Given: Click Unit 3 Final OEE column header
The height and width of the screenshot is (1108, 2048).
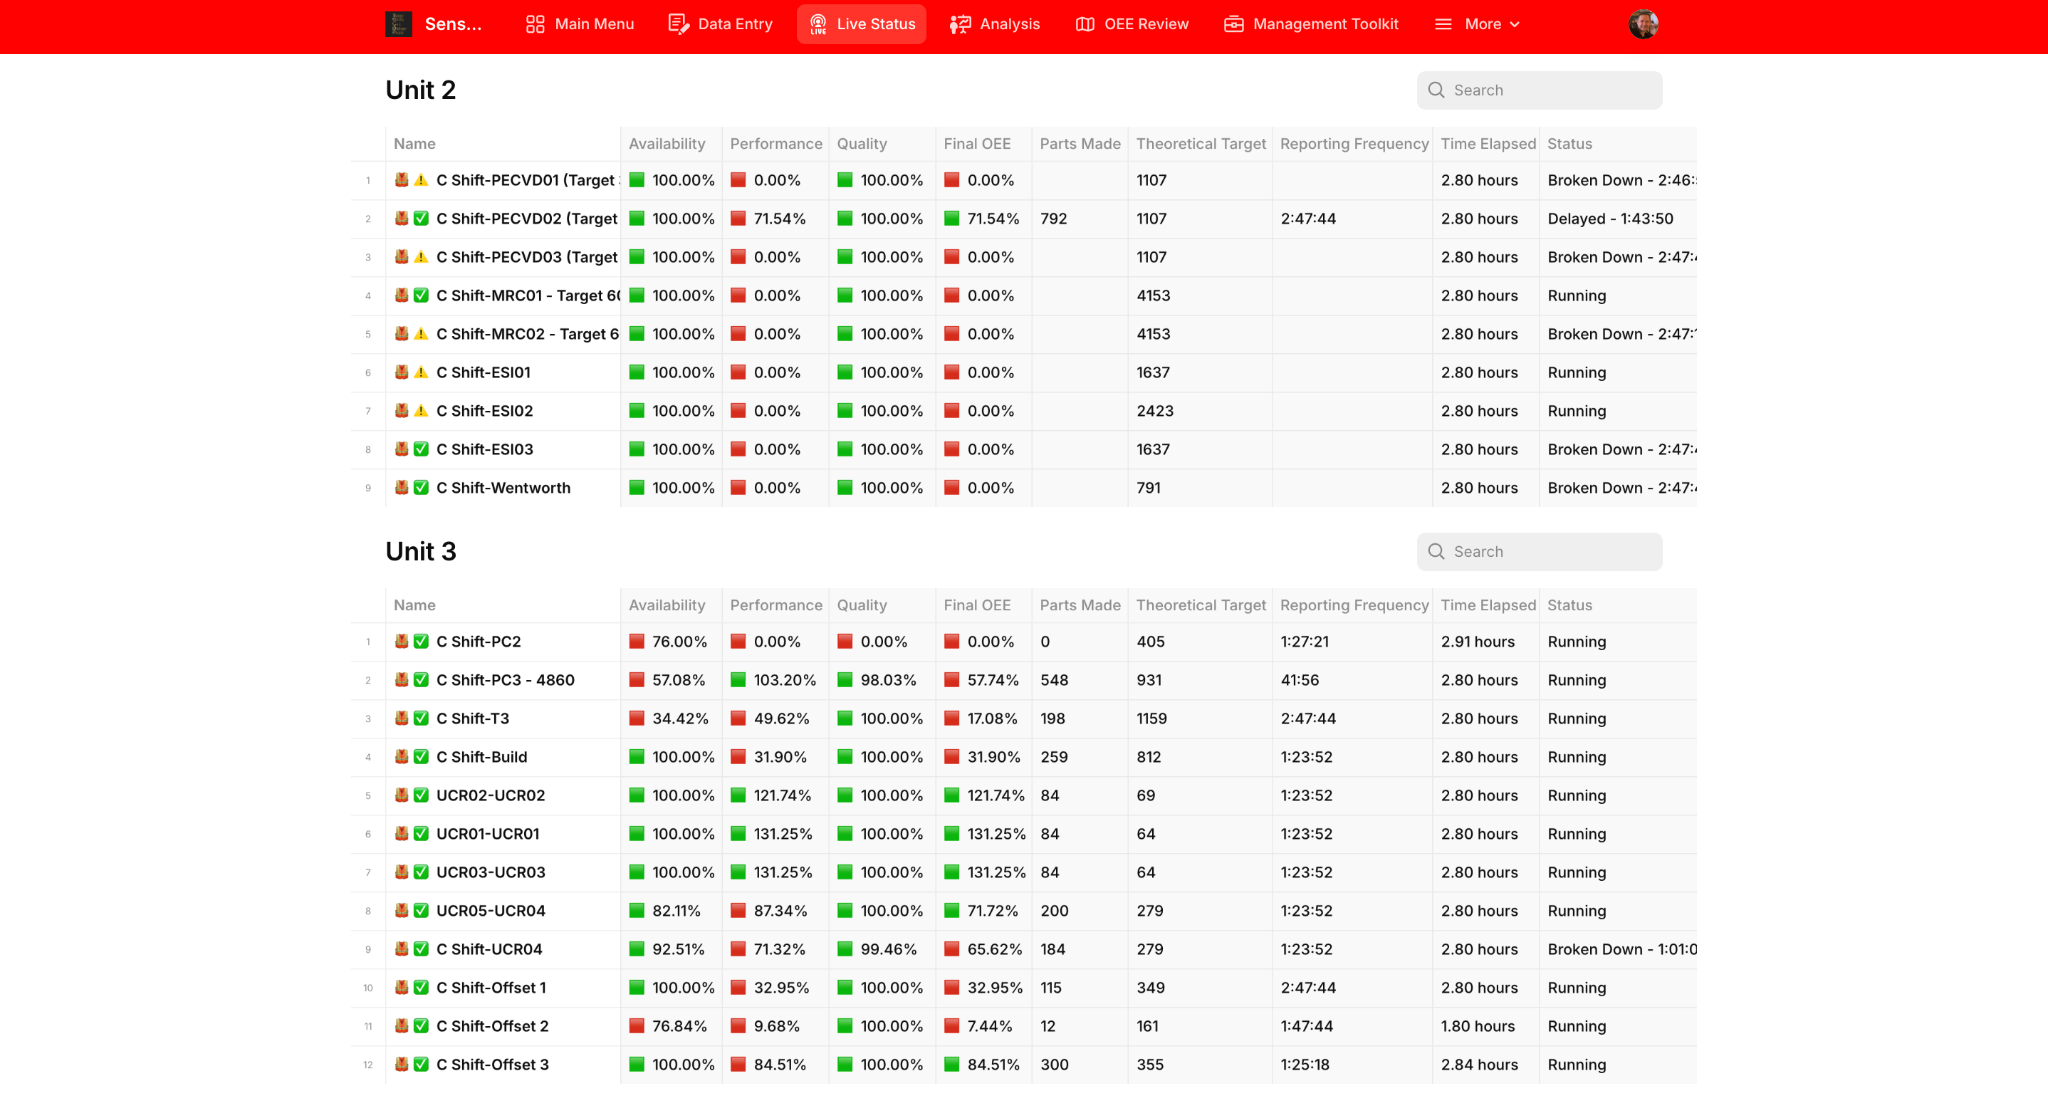Looking at the screenshot, I should [977, 605].
